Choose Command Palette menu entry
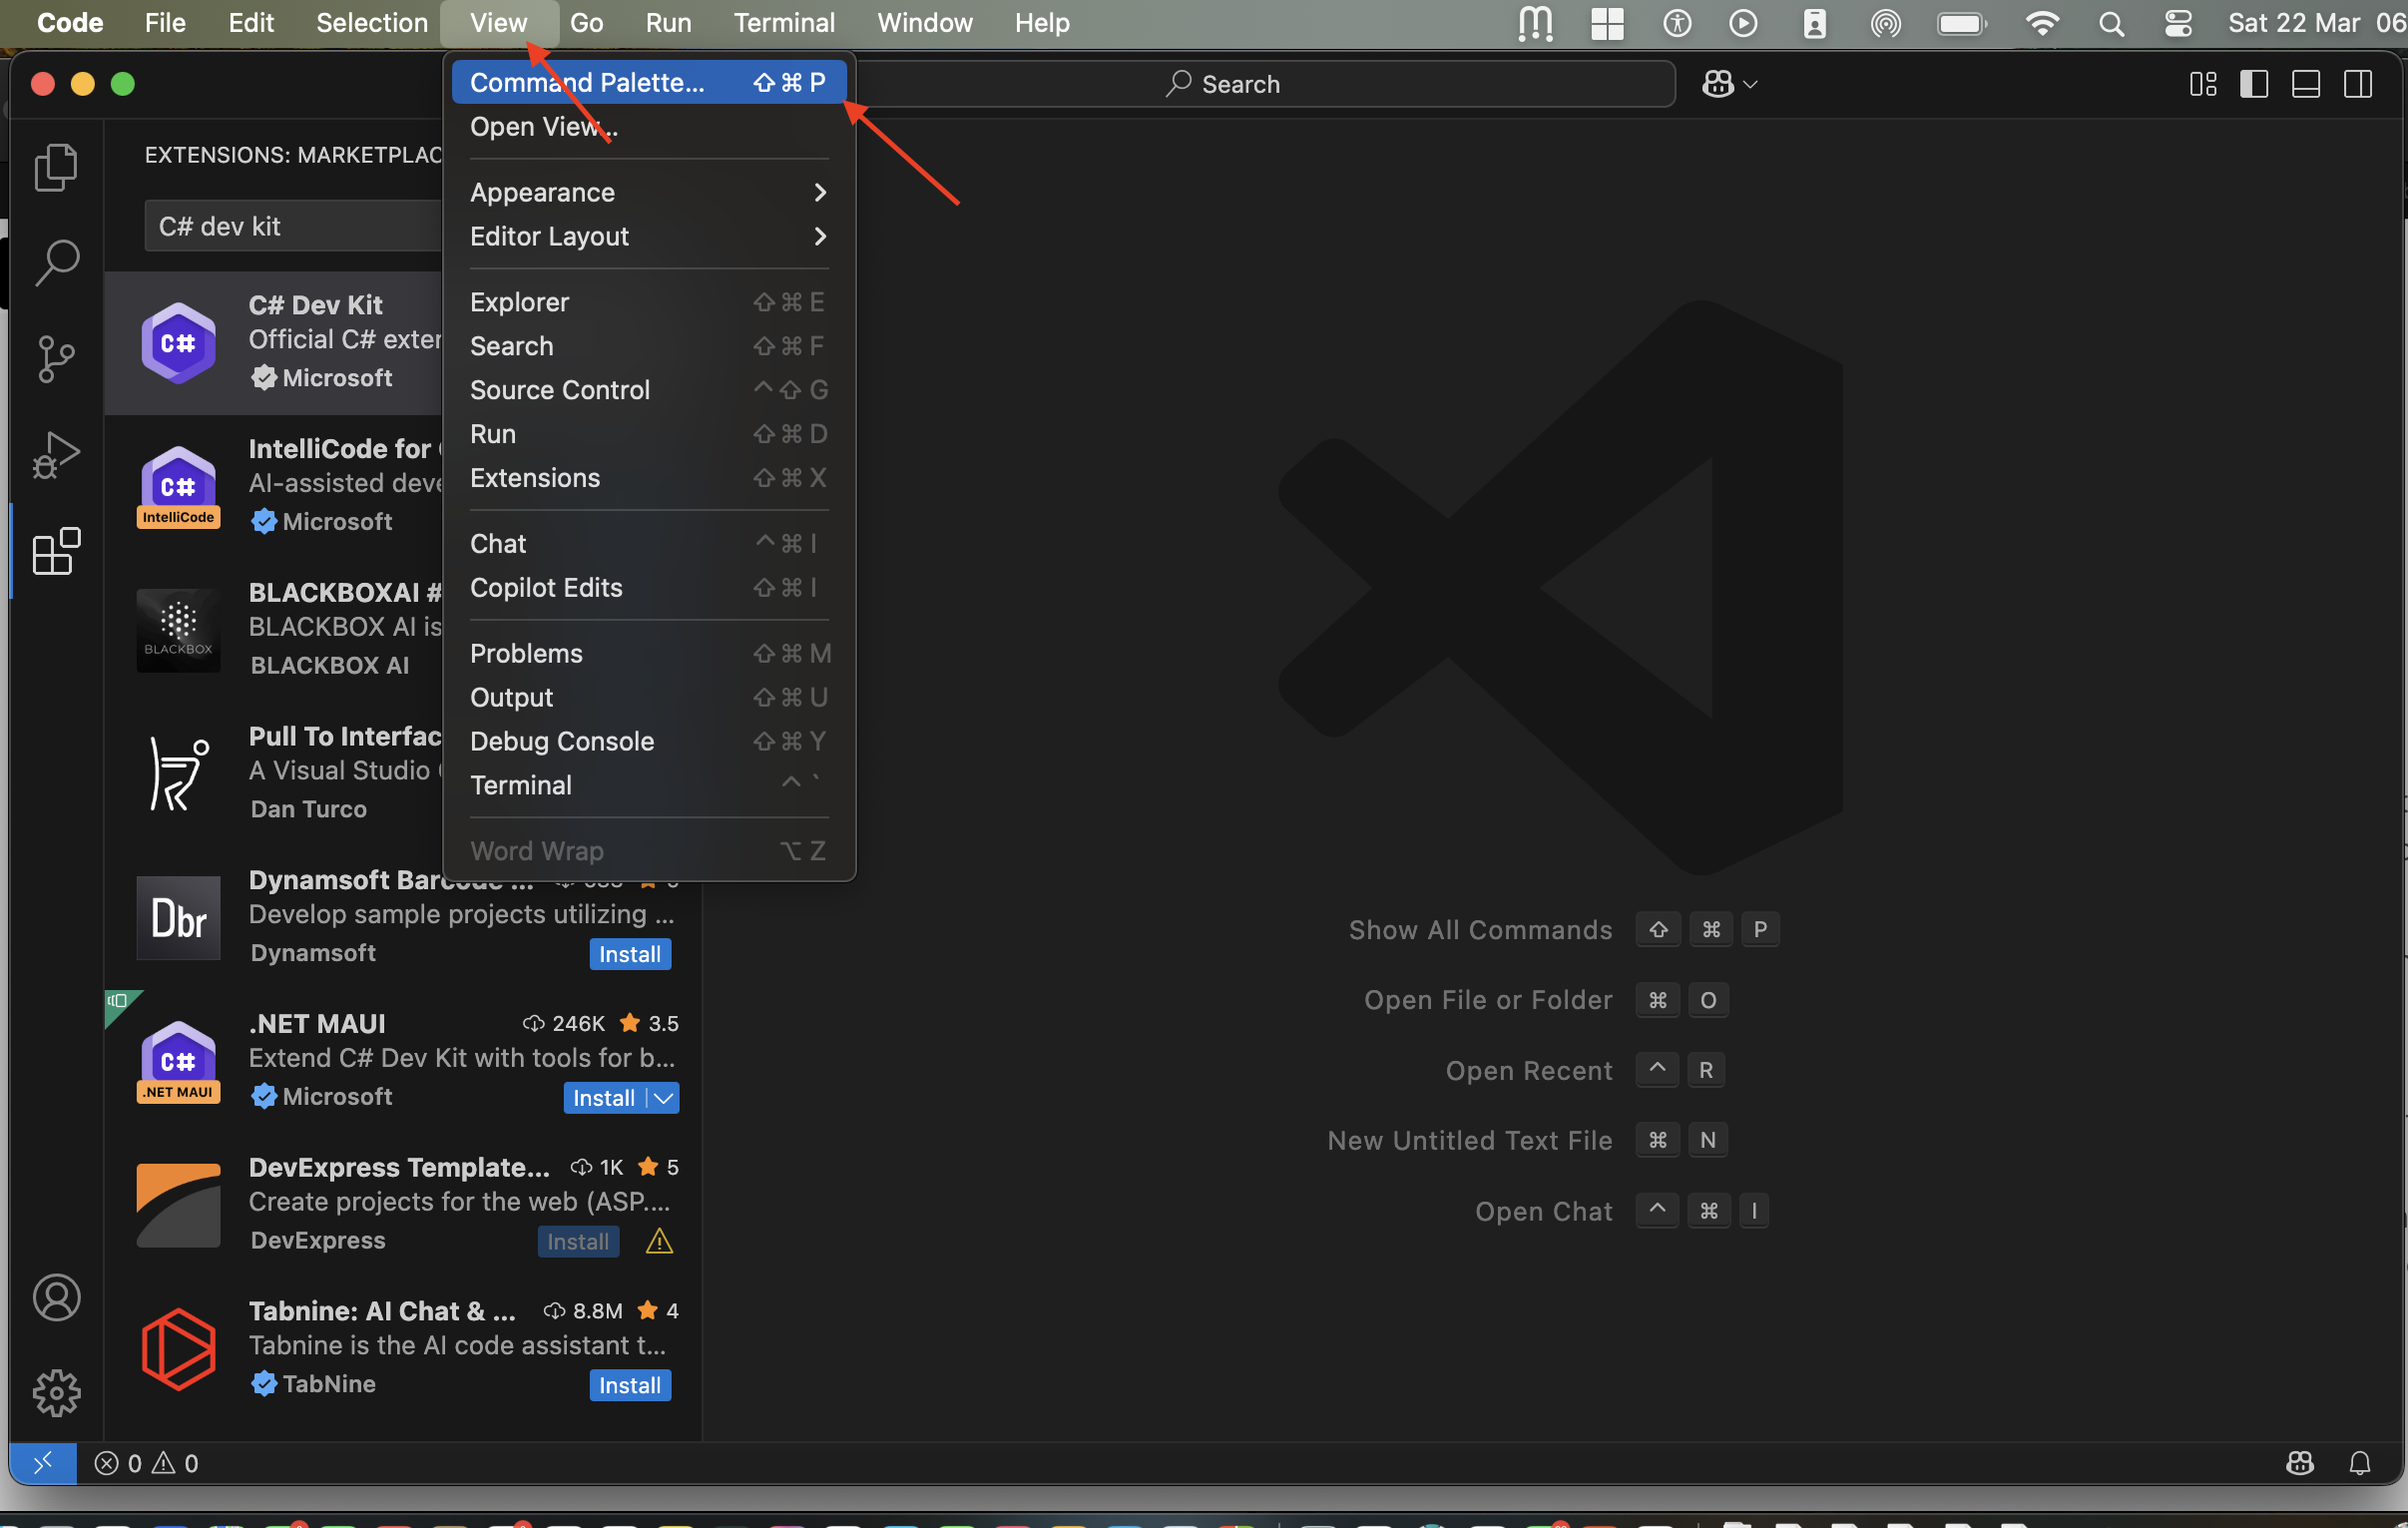 (x=648, y=82)
